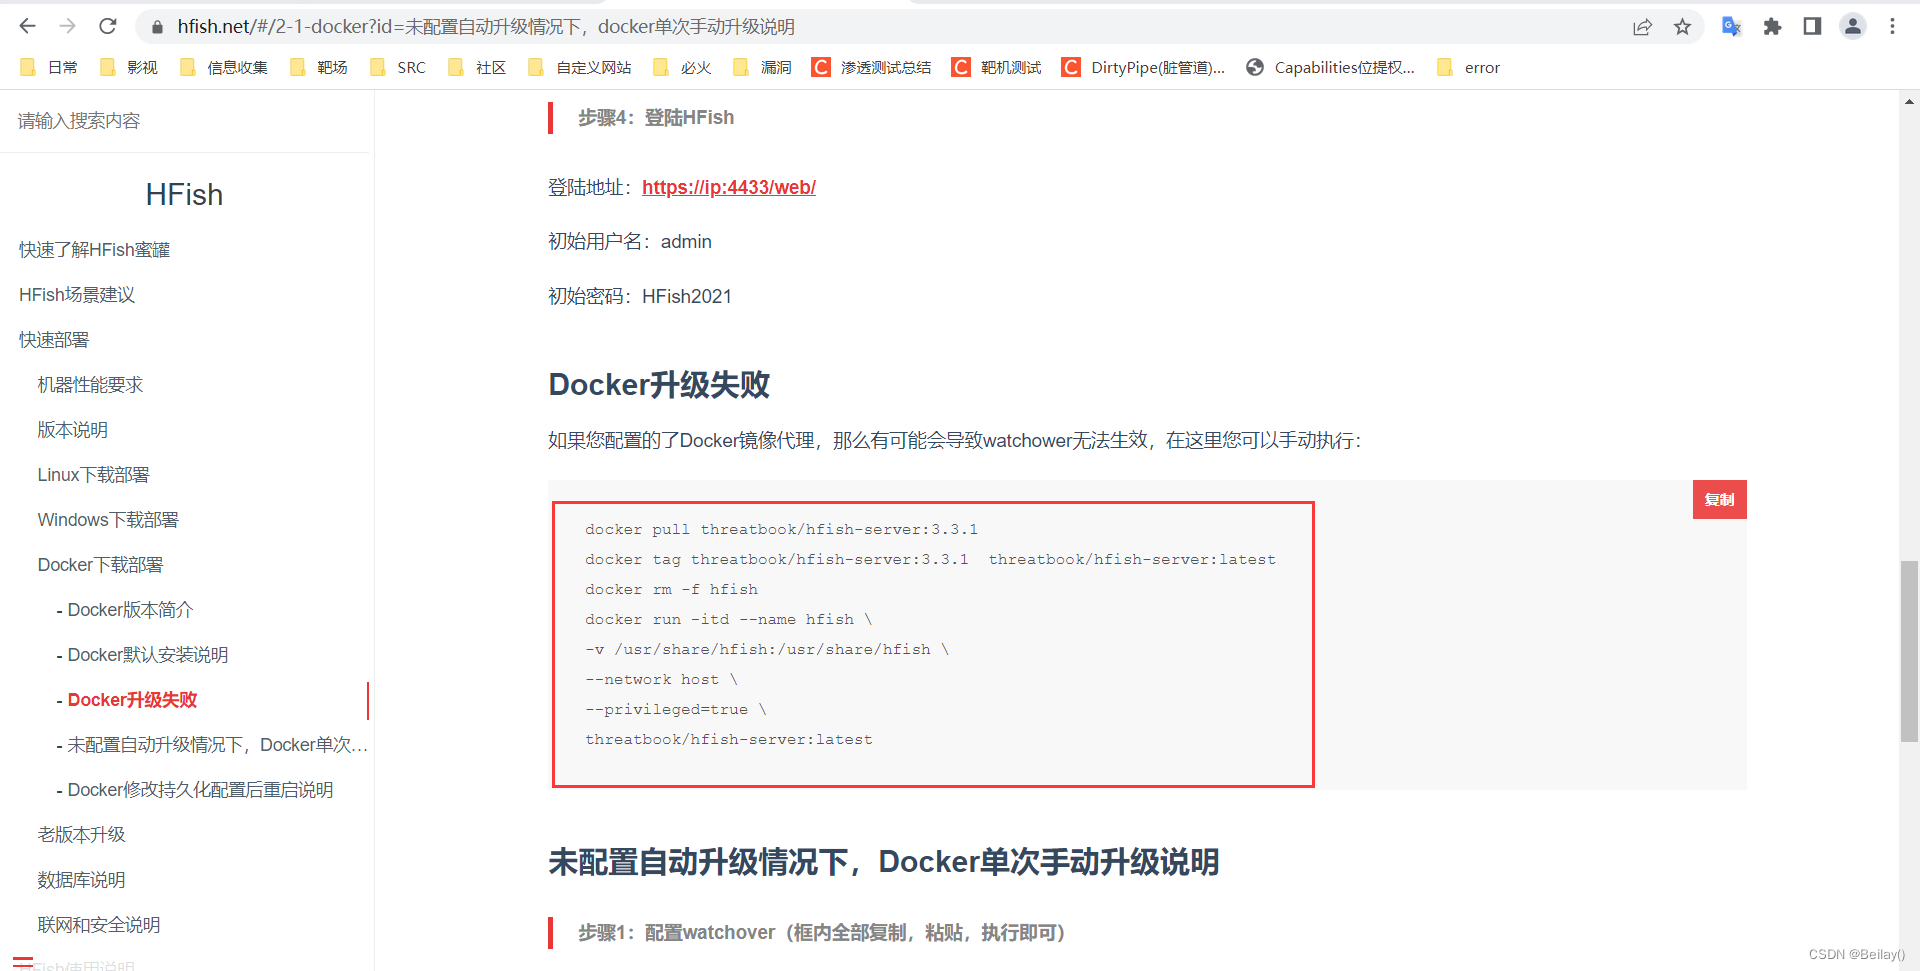
Task: Open the extensions puzzle icon
Action: pos(1772,27)
